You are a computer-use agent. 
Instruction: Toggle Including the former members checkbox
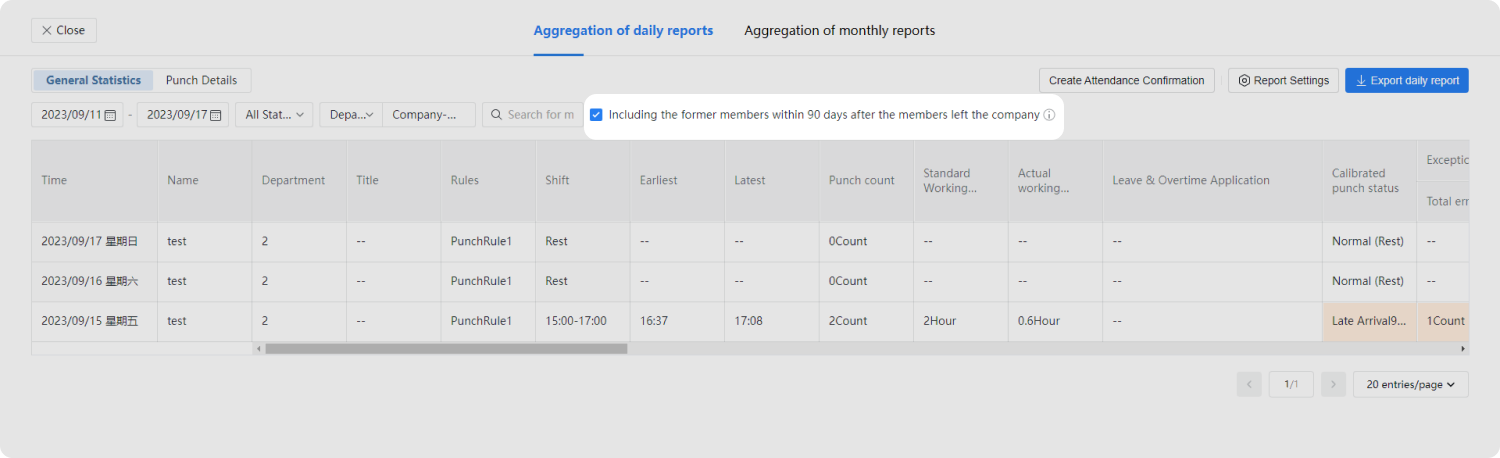(596, 115)
